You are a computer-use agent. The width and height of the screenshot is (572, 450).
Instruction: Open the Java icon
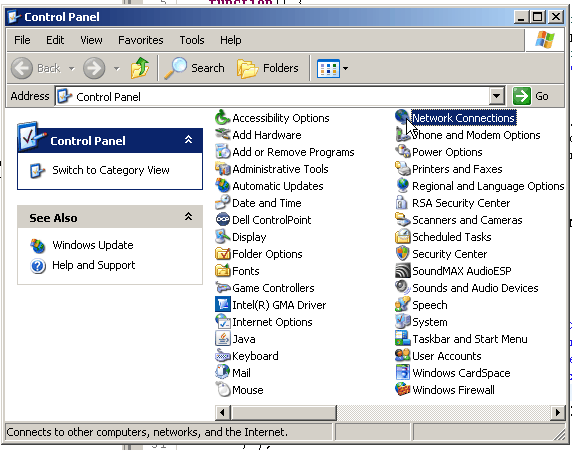point(222,339)
